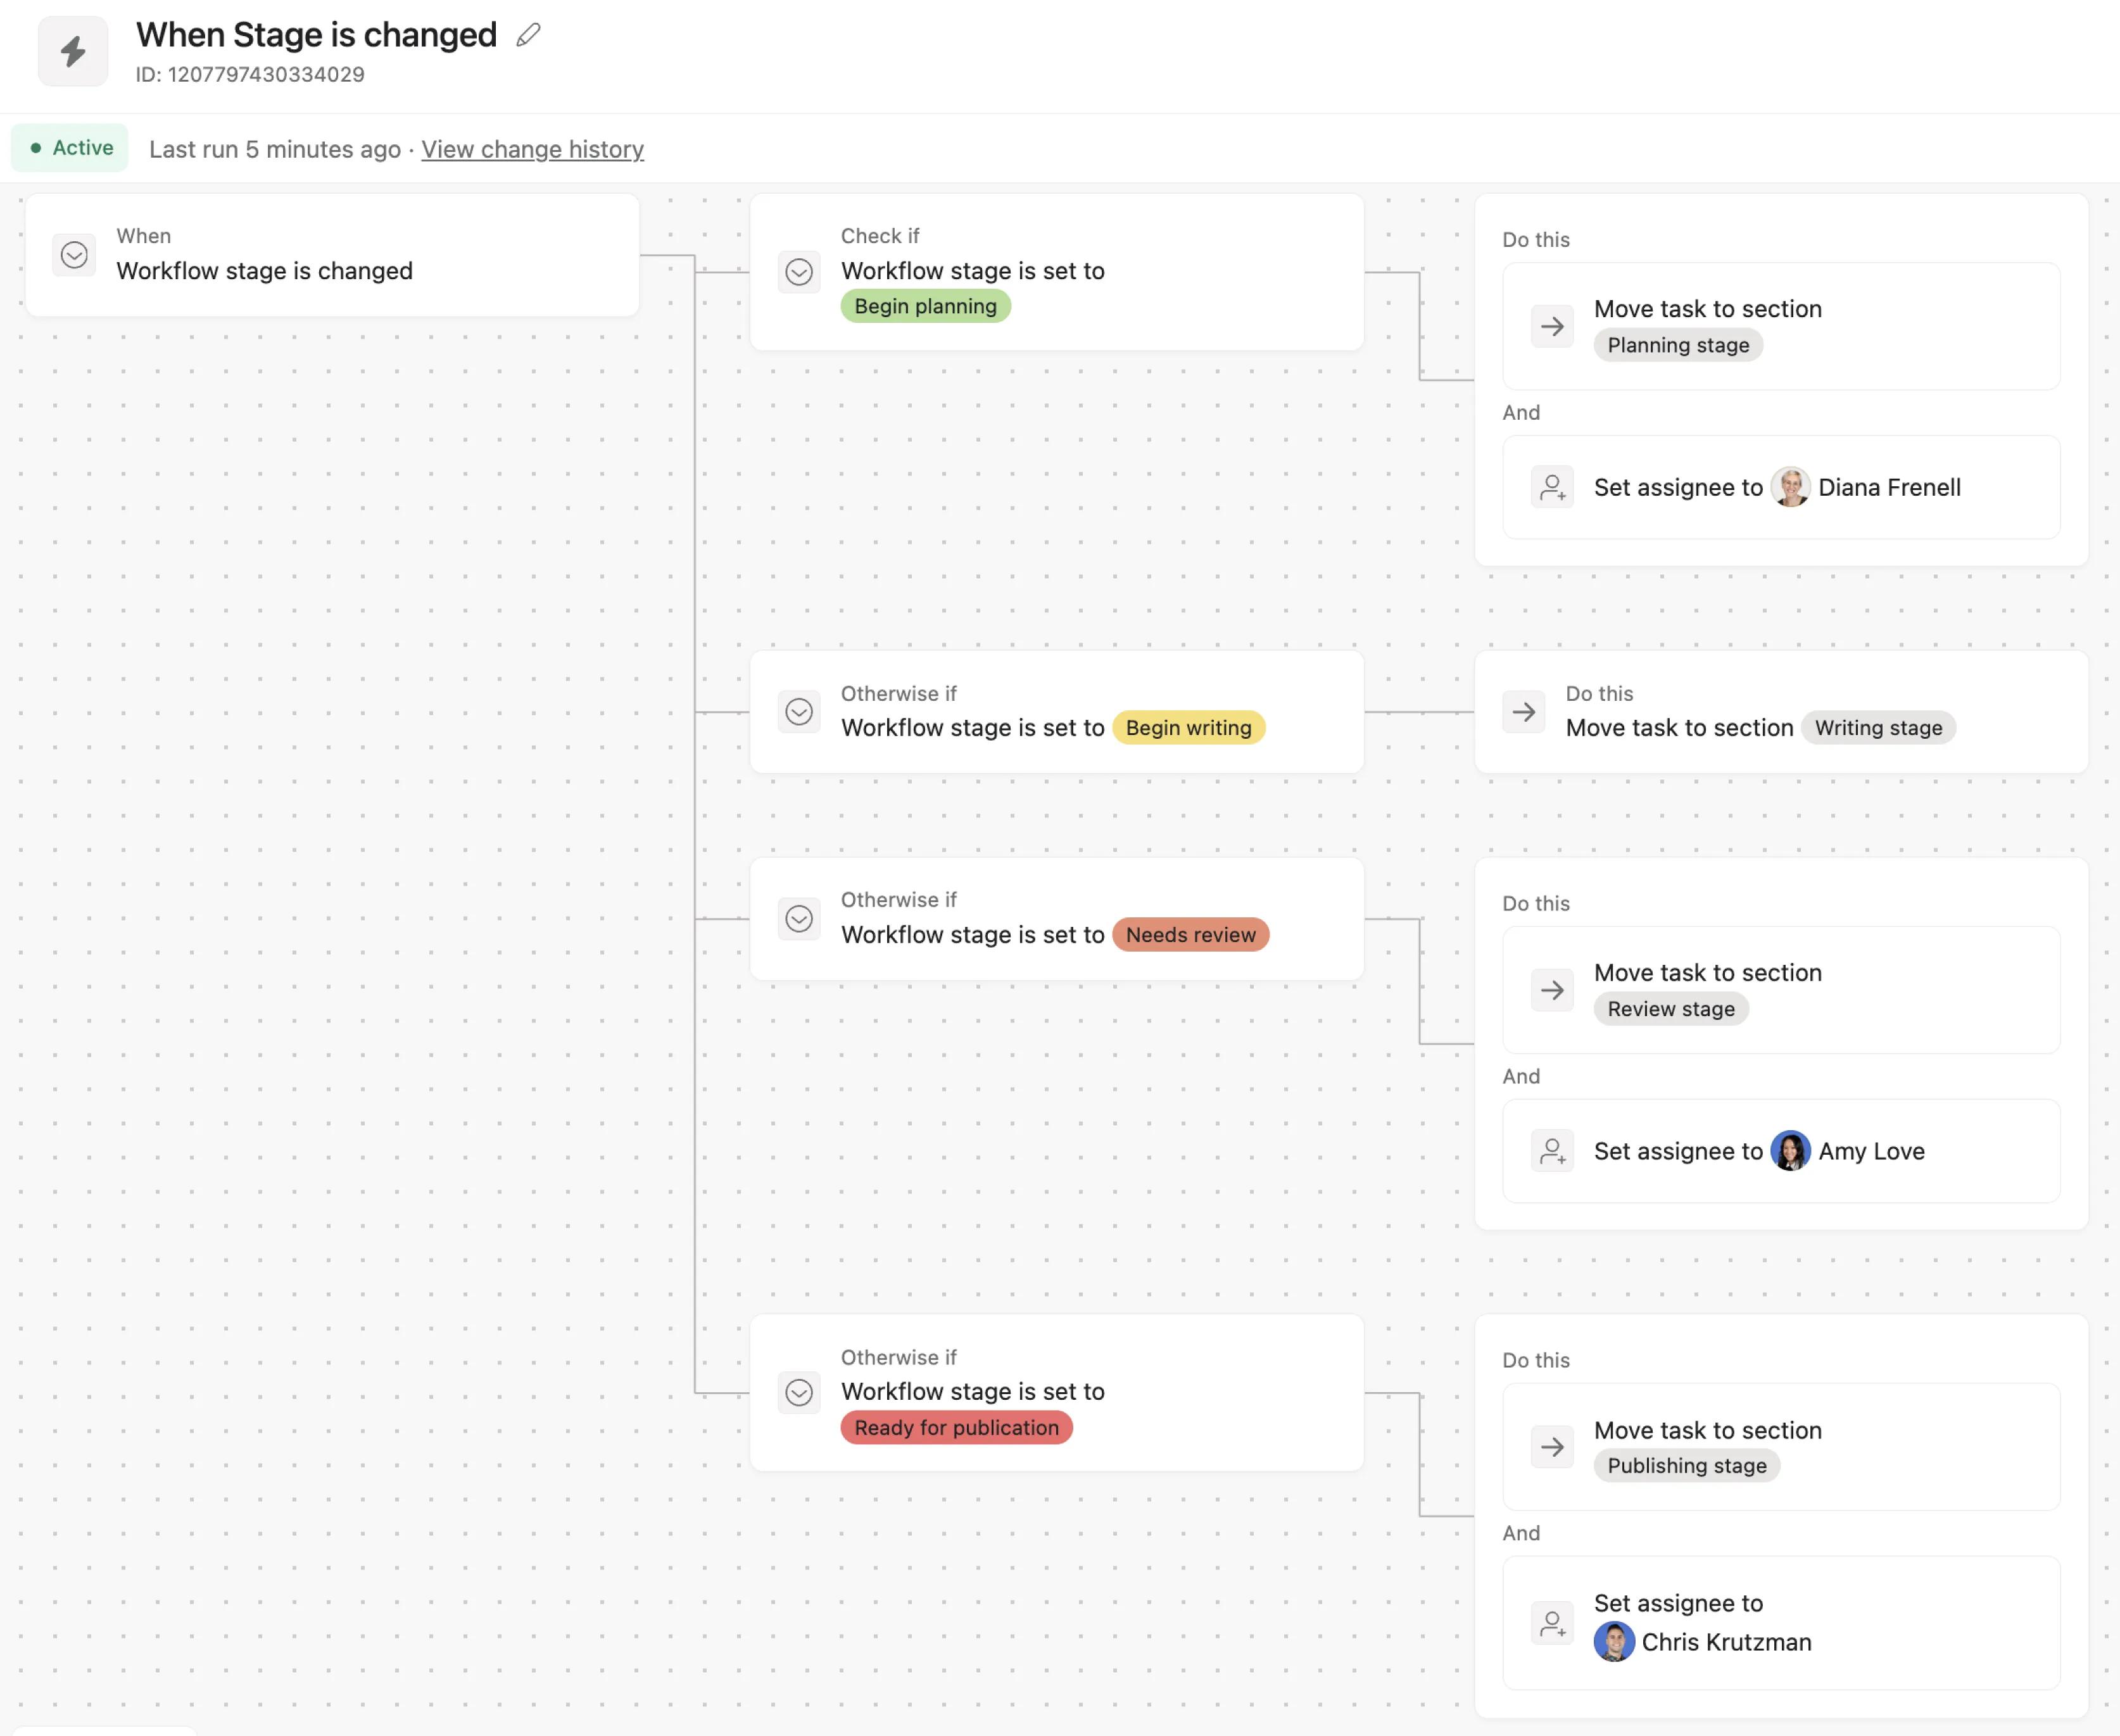Click the arrow icon beside Writing stage action
Viewport: 2120px width, 1736px height.
point(1523,712)
